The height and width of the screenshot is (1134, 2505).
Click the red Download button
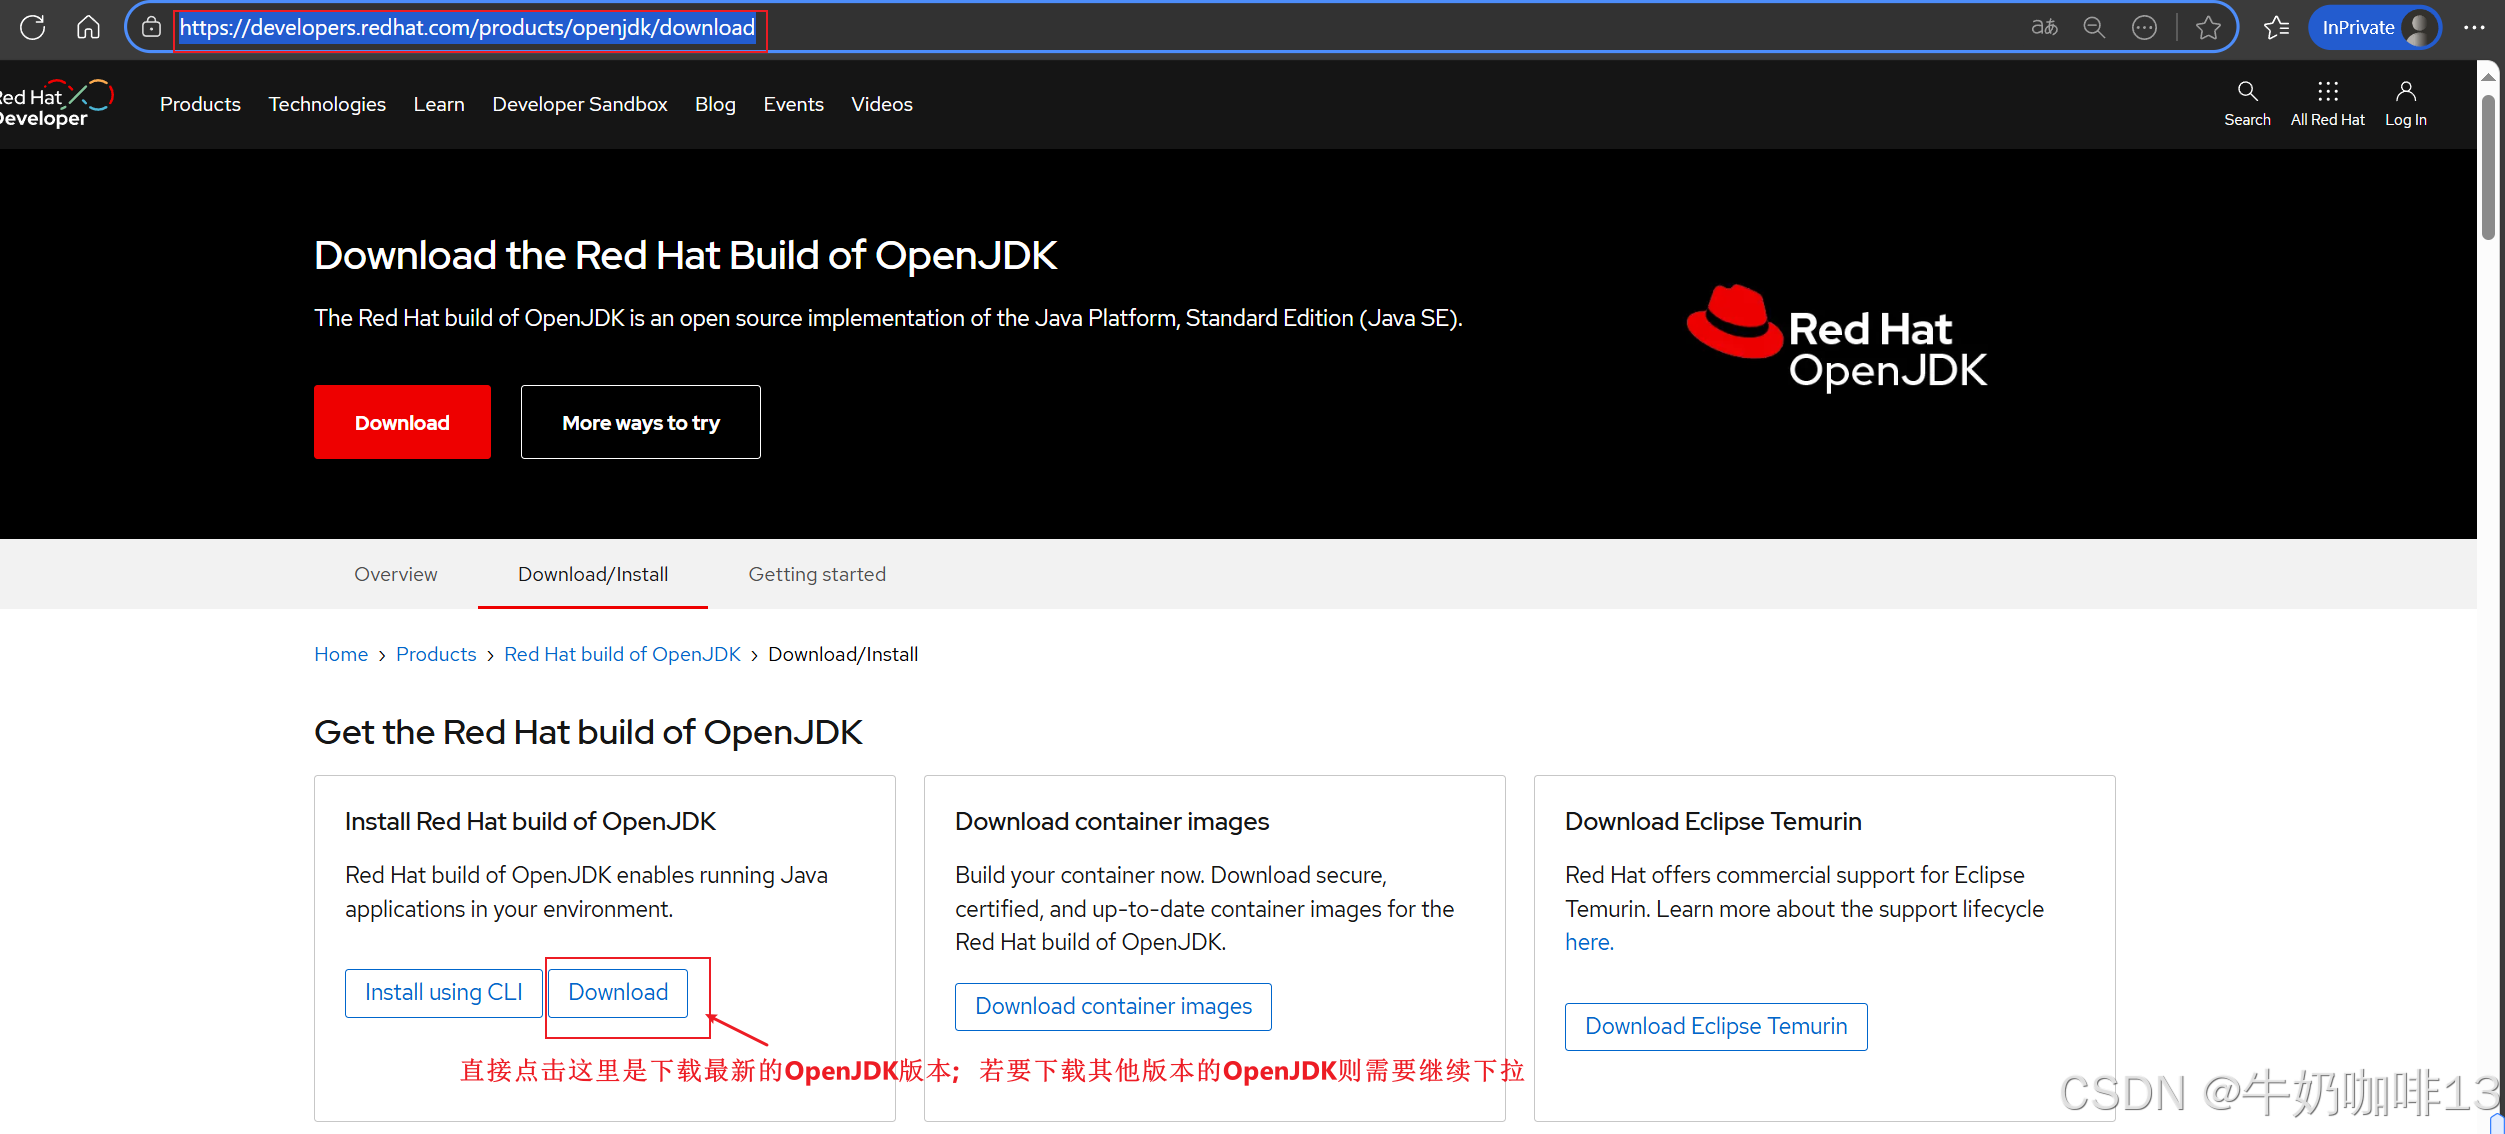402,422
